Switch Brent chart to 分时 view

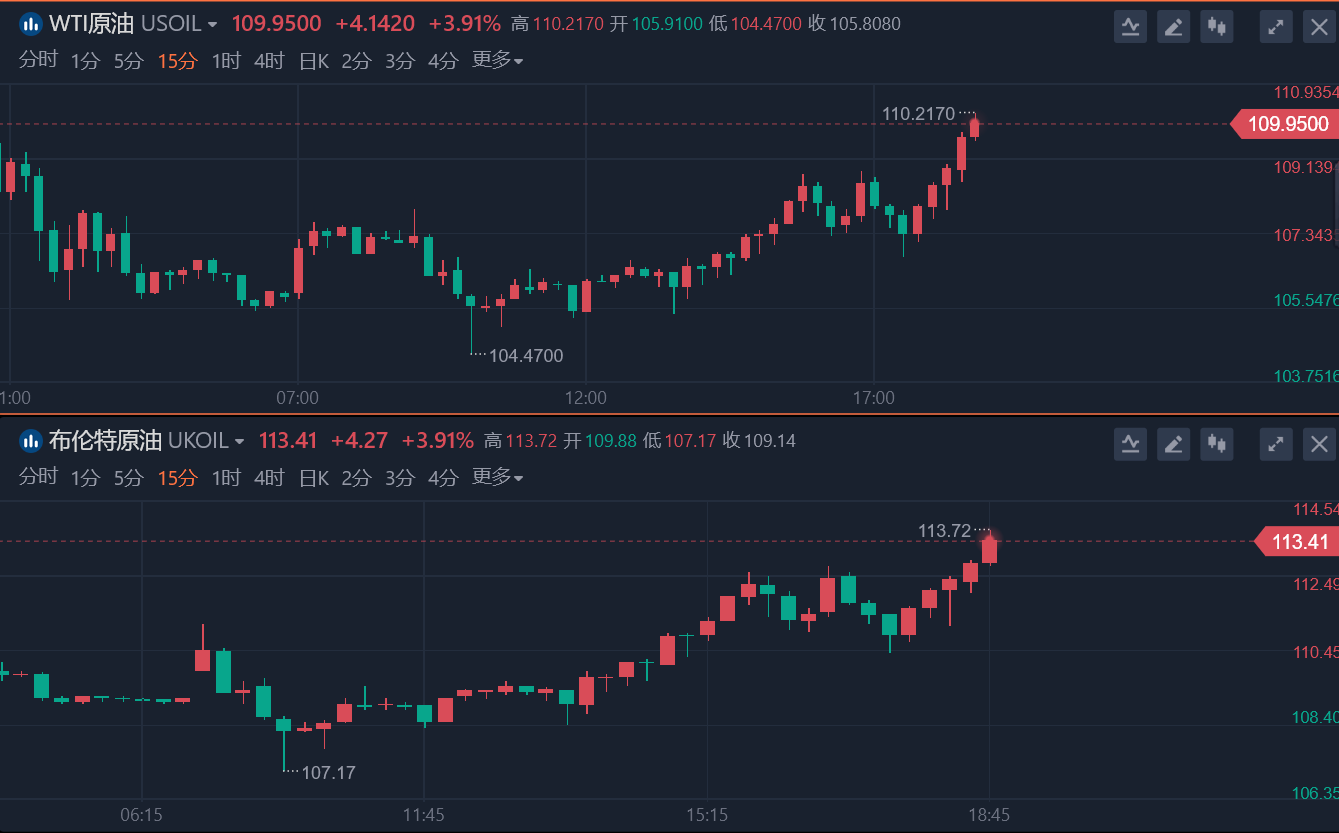[38, 478]
